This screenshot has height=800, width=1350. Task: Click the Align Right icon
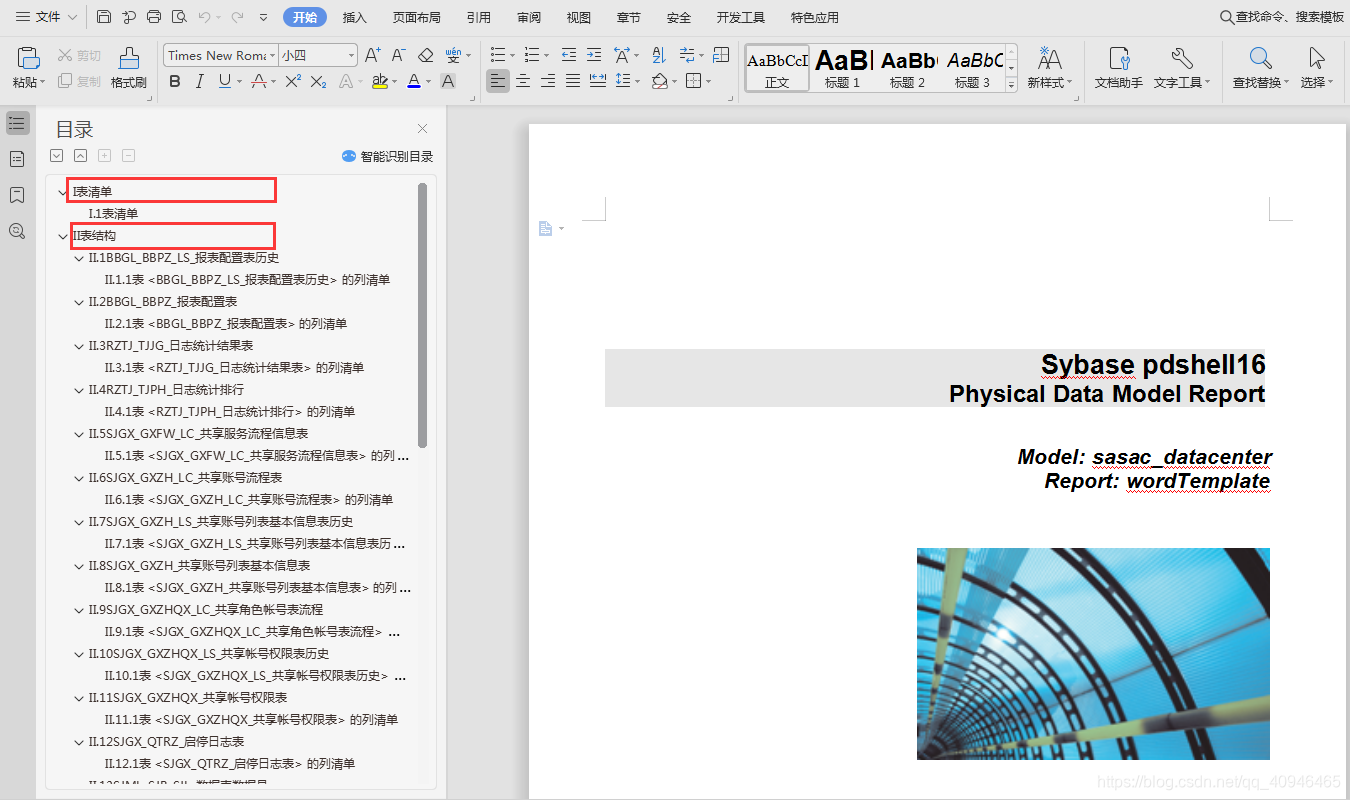tap(548, 81)
